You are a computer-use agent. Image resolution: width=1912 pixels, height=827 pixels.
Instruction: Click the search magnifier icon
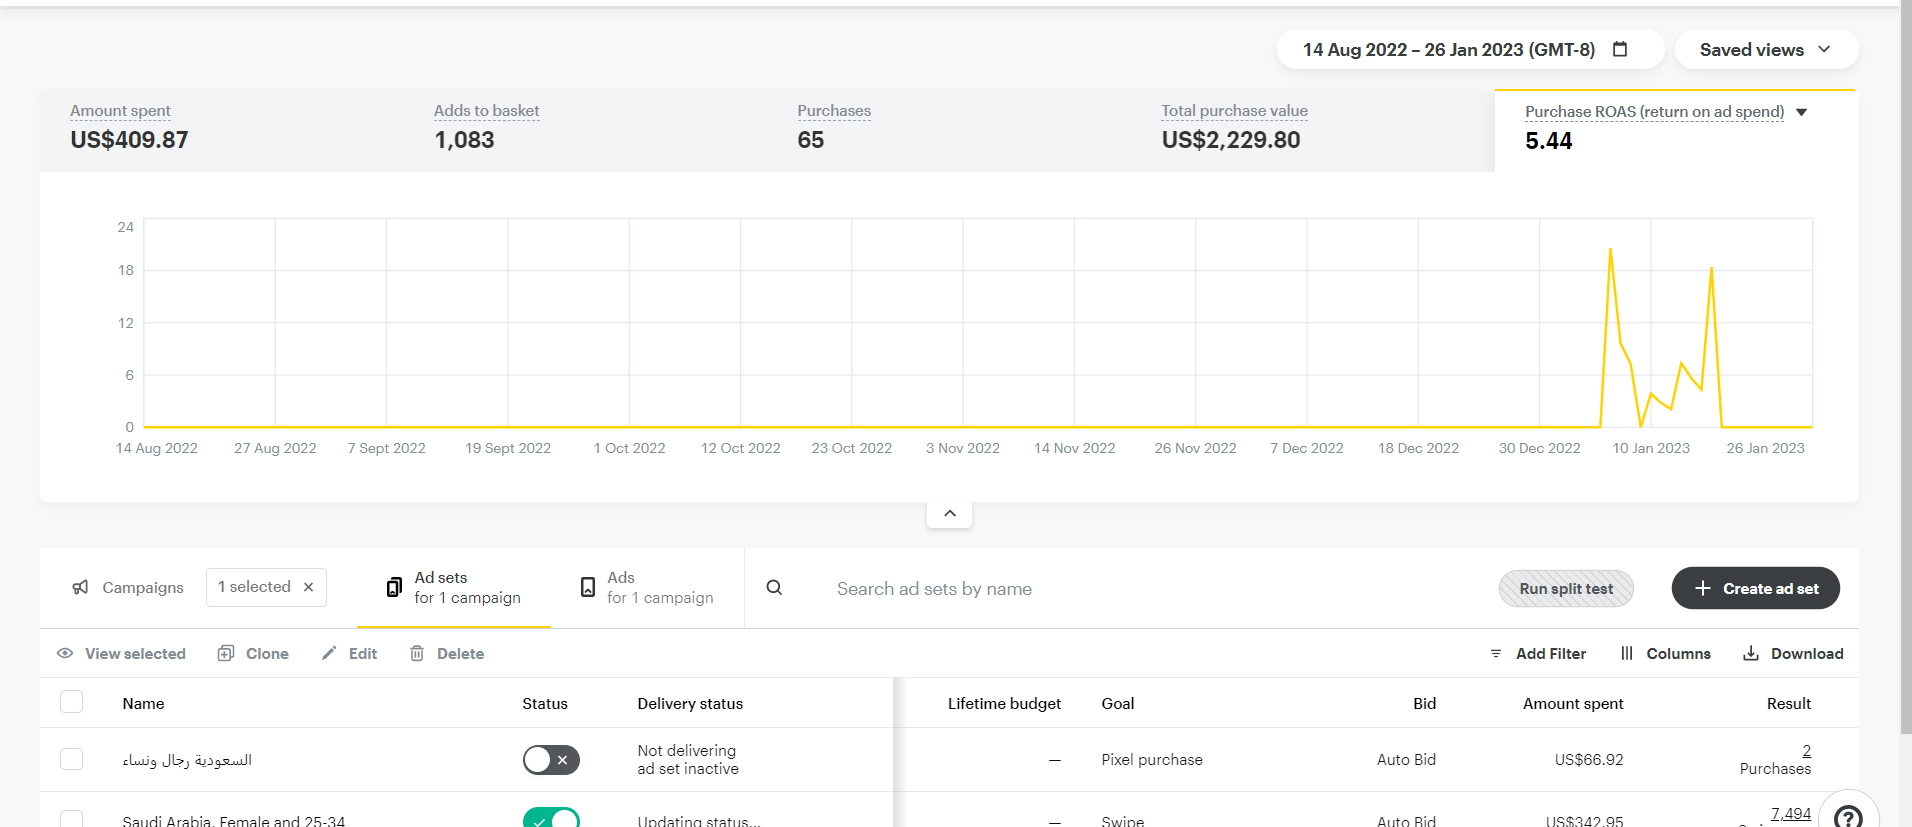click(774, 588)
